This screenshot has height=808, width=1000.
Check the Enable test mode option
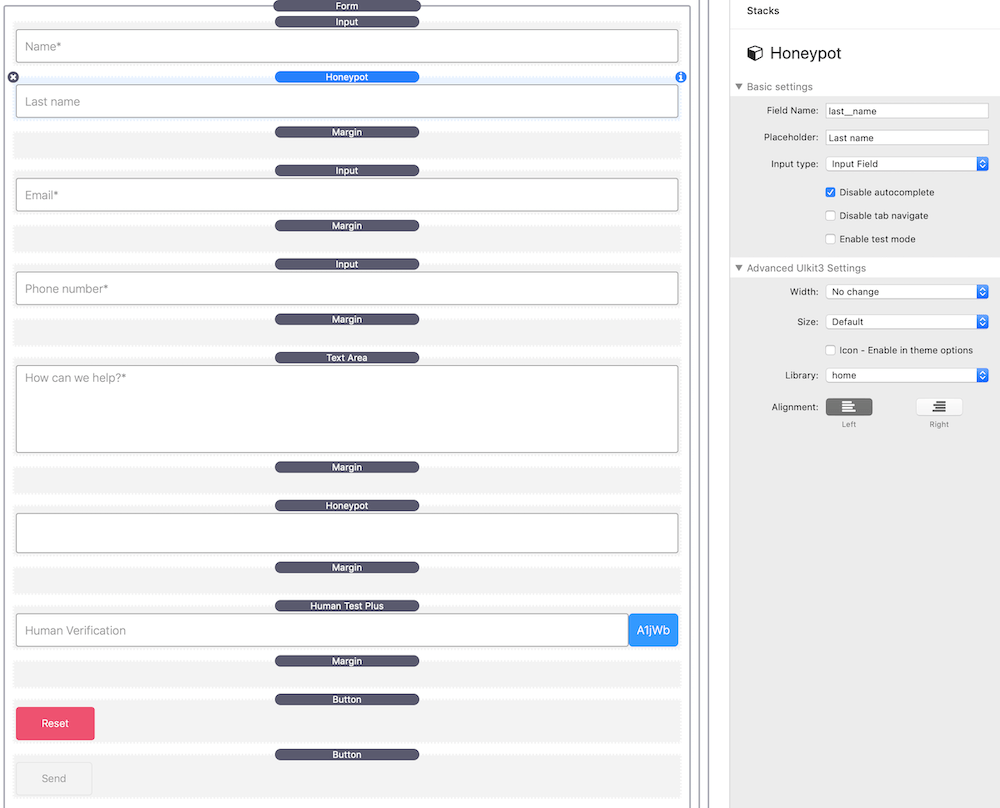pyautogui.click(x=830, y=239)
